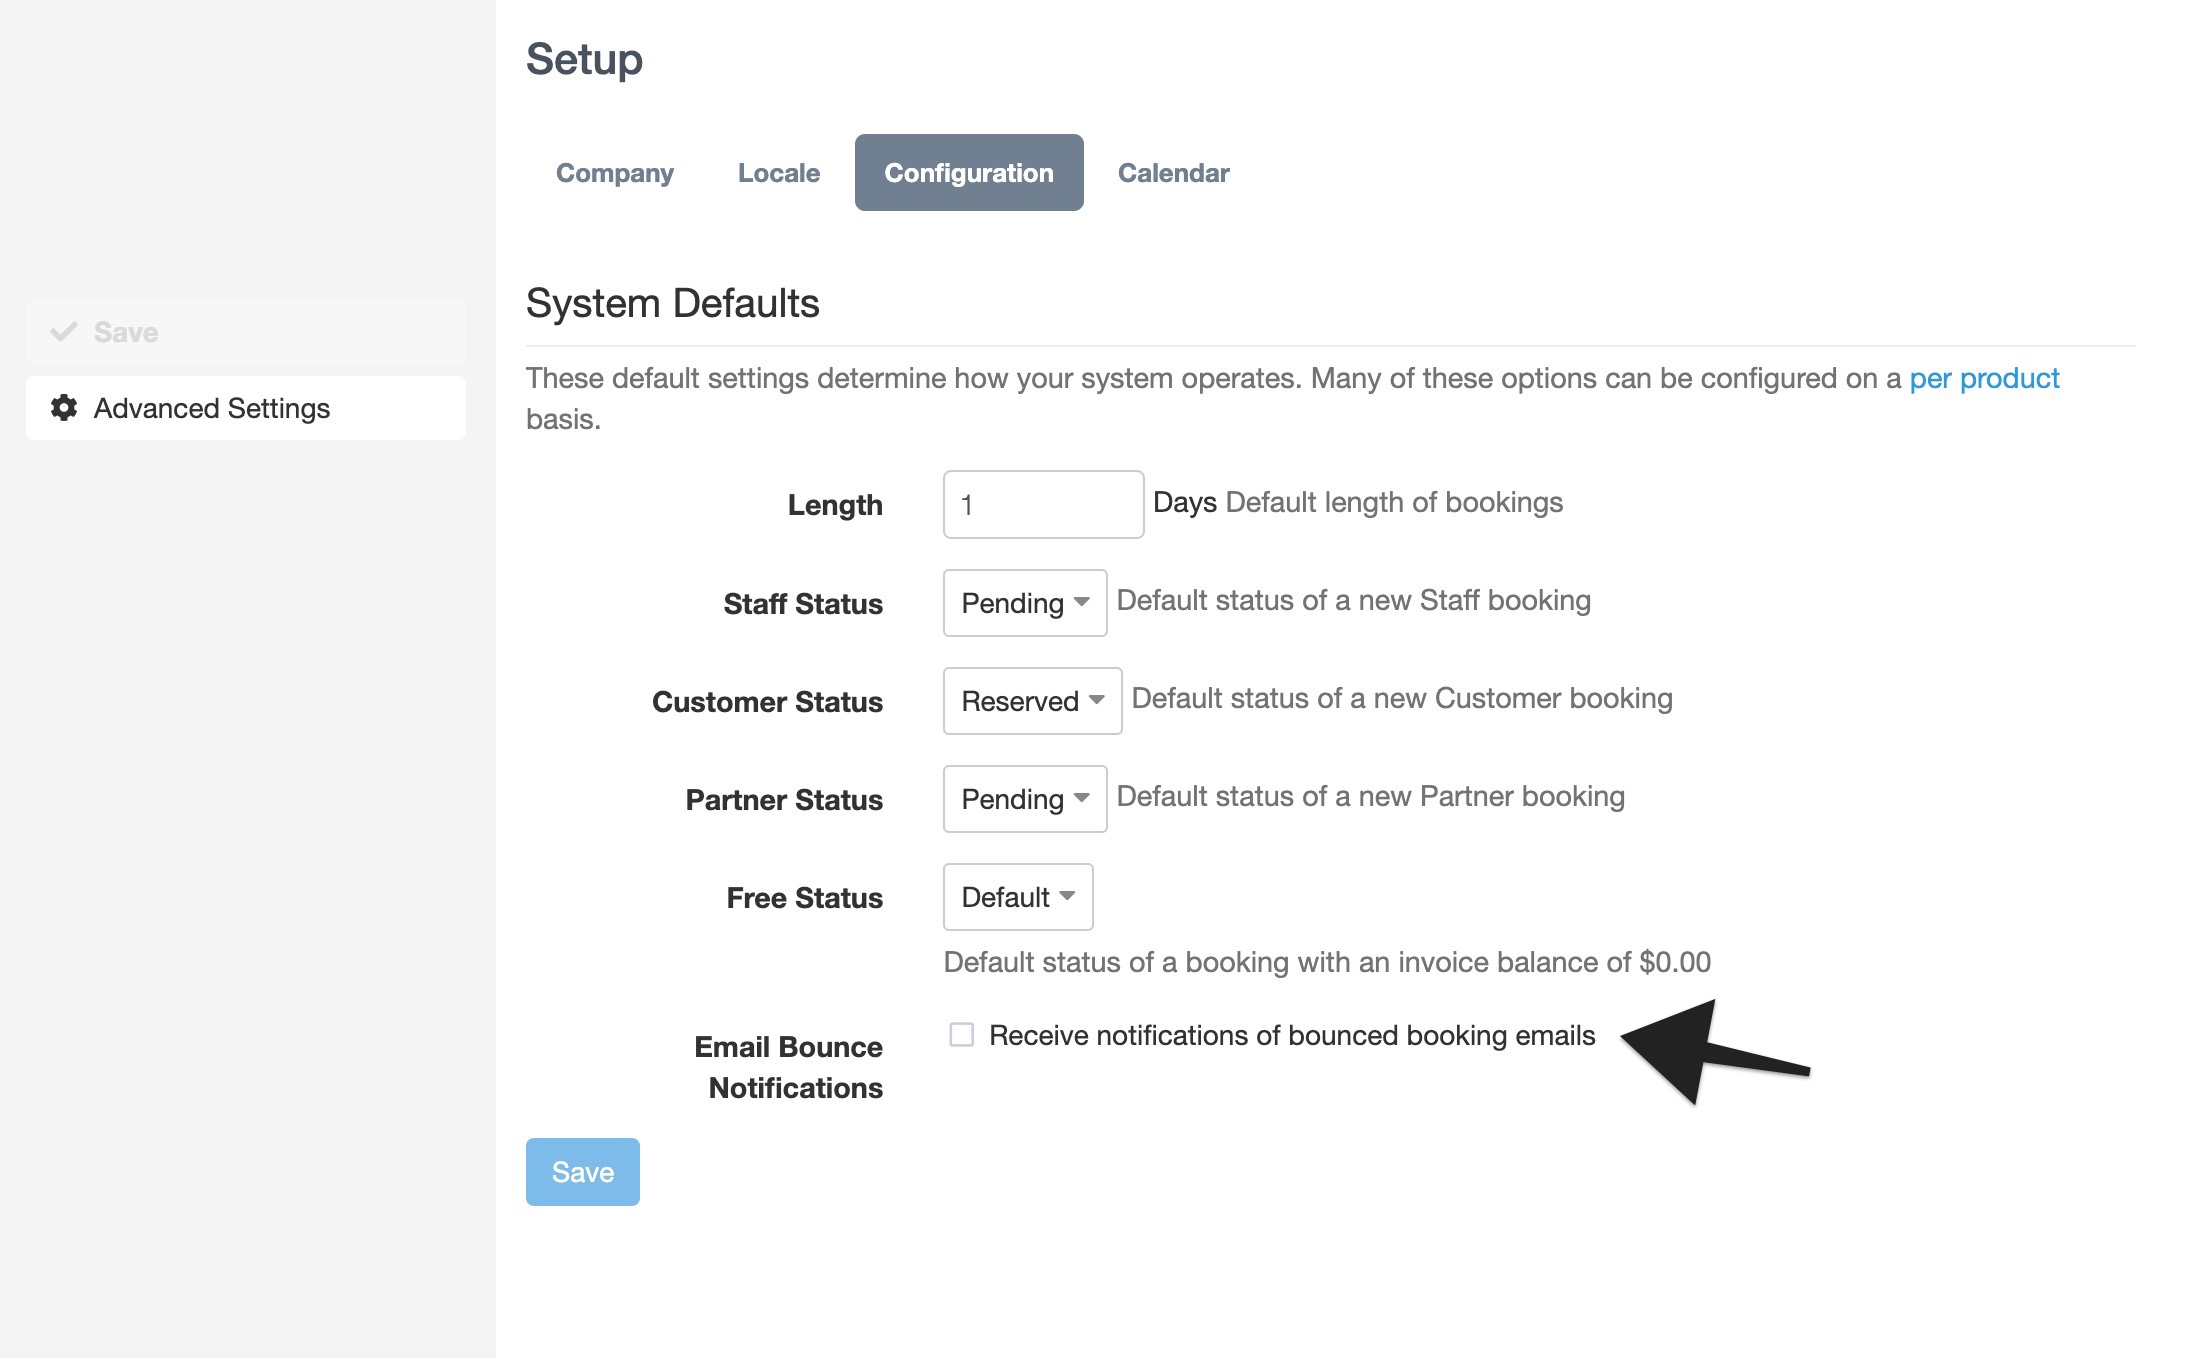
Task: Click the checkmark icon on sidebar Save
Action: coord(64,332)
